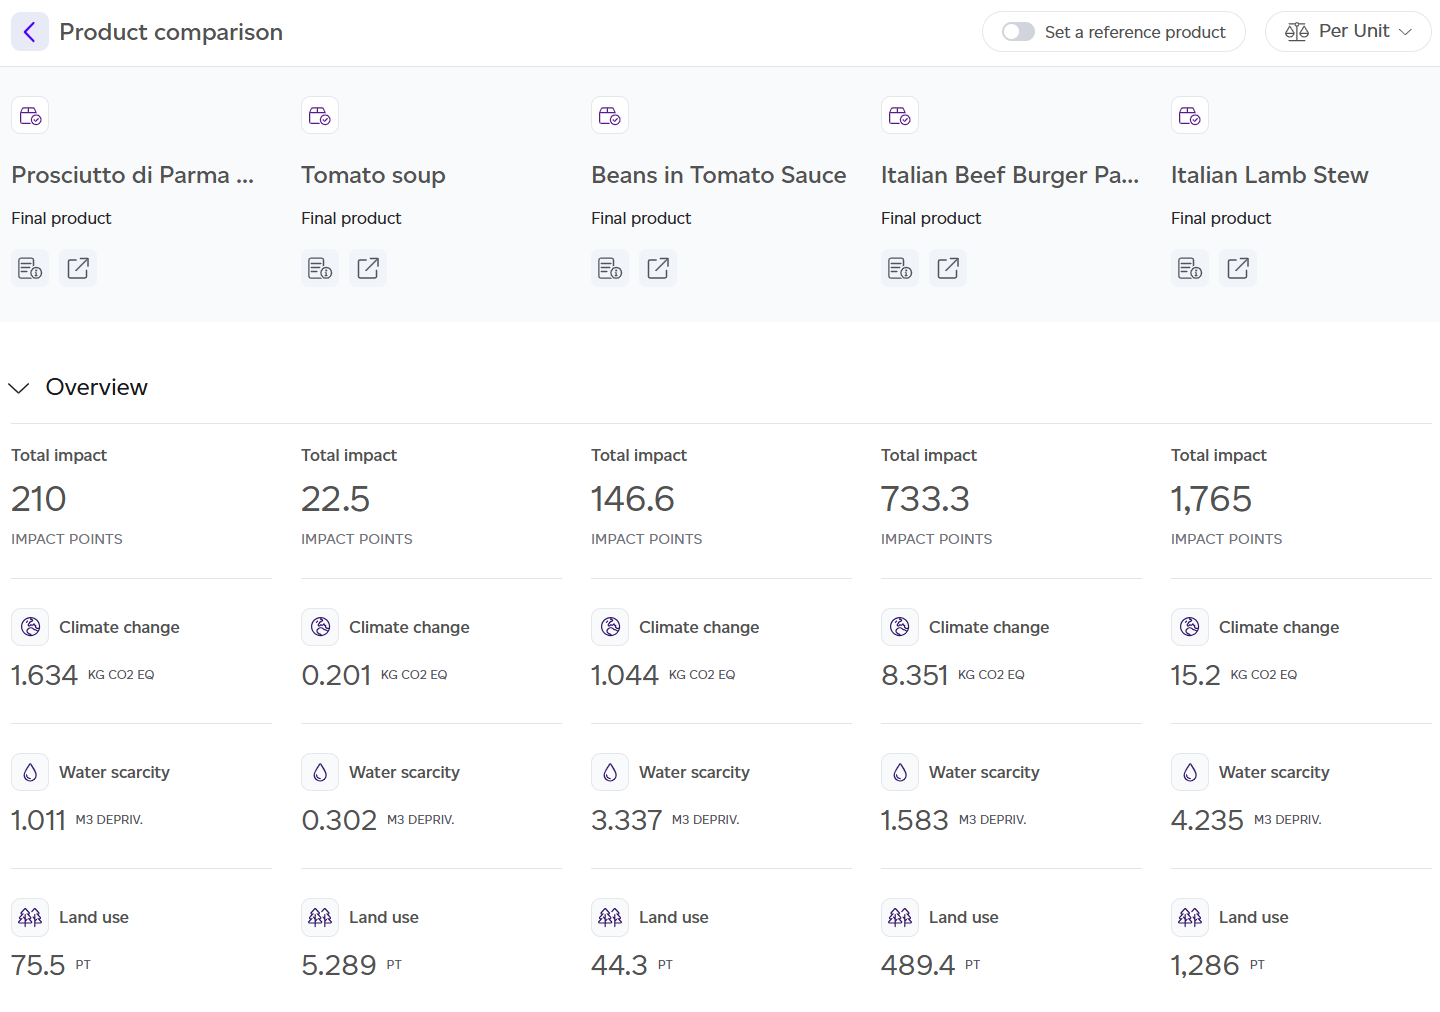The width and height of the screenshot is (1440, 1012).
Task: Go back using the purple arrow button
Action: 30,32
